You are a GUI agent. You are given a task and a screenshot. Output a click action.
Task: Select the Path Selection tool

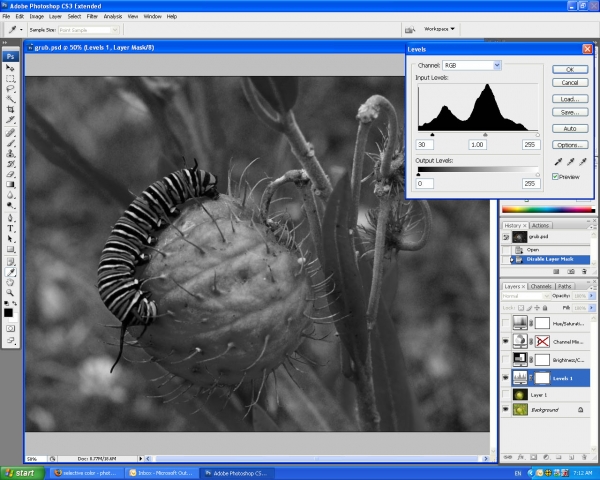click(10, 239)
